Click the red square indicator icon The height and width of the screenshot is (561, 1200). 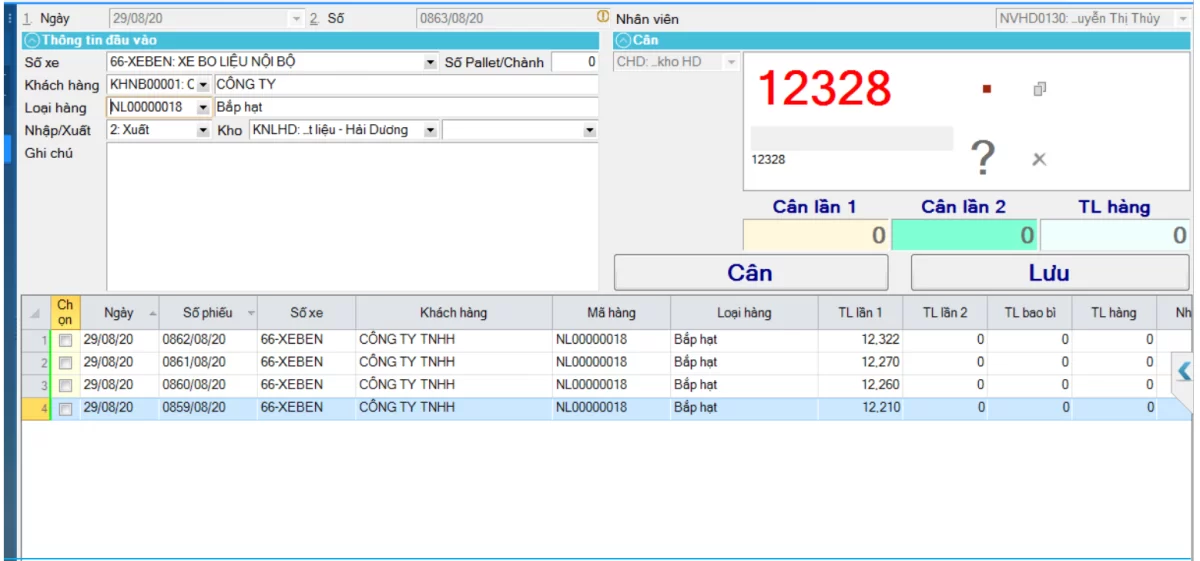tap(987, 90)
